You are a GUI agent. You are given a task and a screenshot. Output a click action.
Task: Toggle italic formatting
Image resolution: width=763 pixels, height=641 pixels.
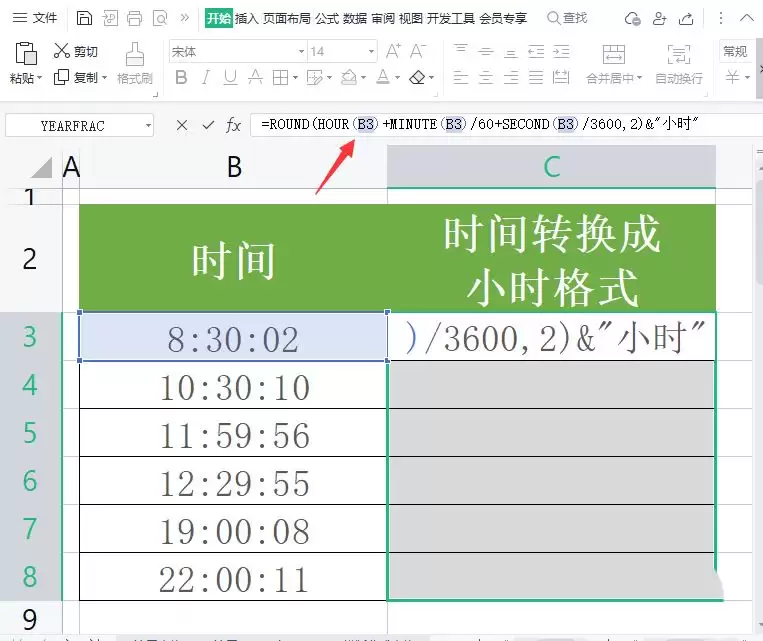click(206, 77)
